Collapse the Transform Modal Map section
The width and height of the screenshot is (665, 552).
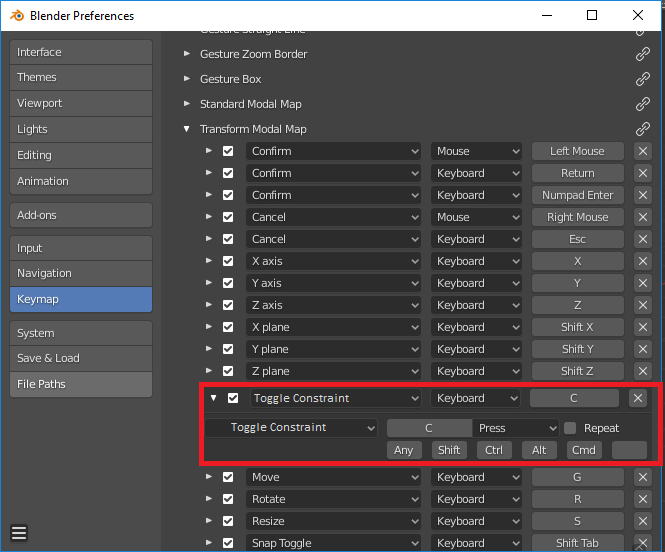[187, 128]
